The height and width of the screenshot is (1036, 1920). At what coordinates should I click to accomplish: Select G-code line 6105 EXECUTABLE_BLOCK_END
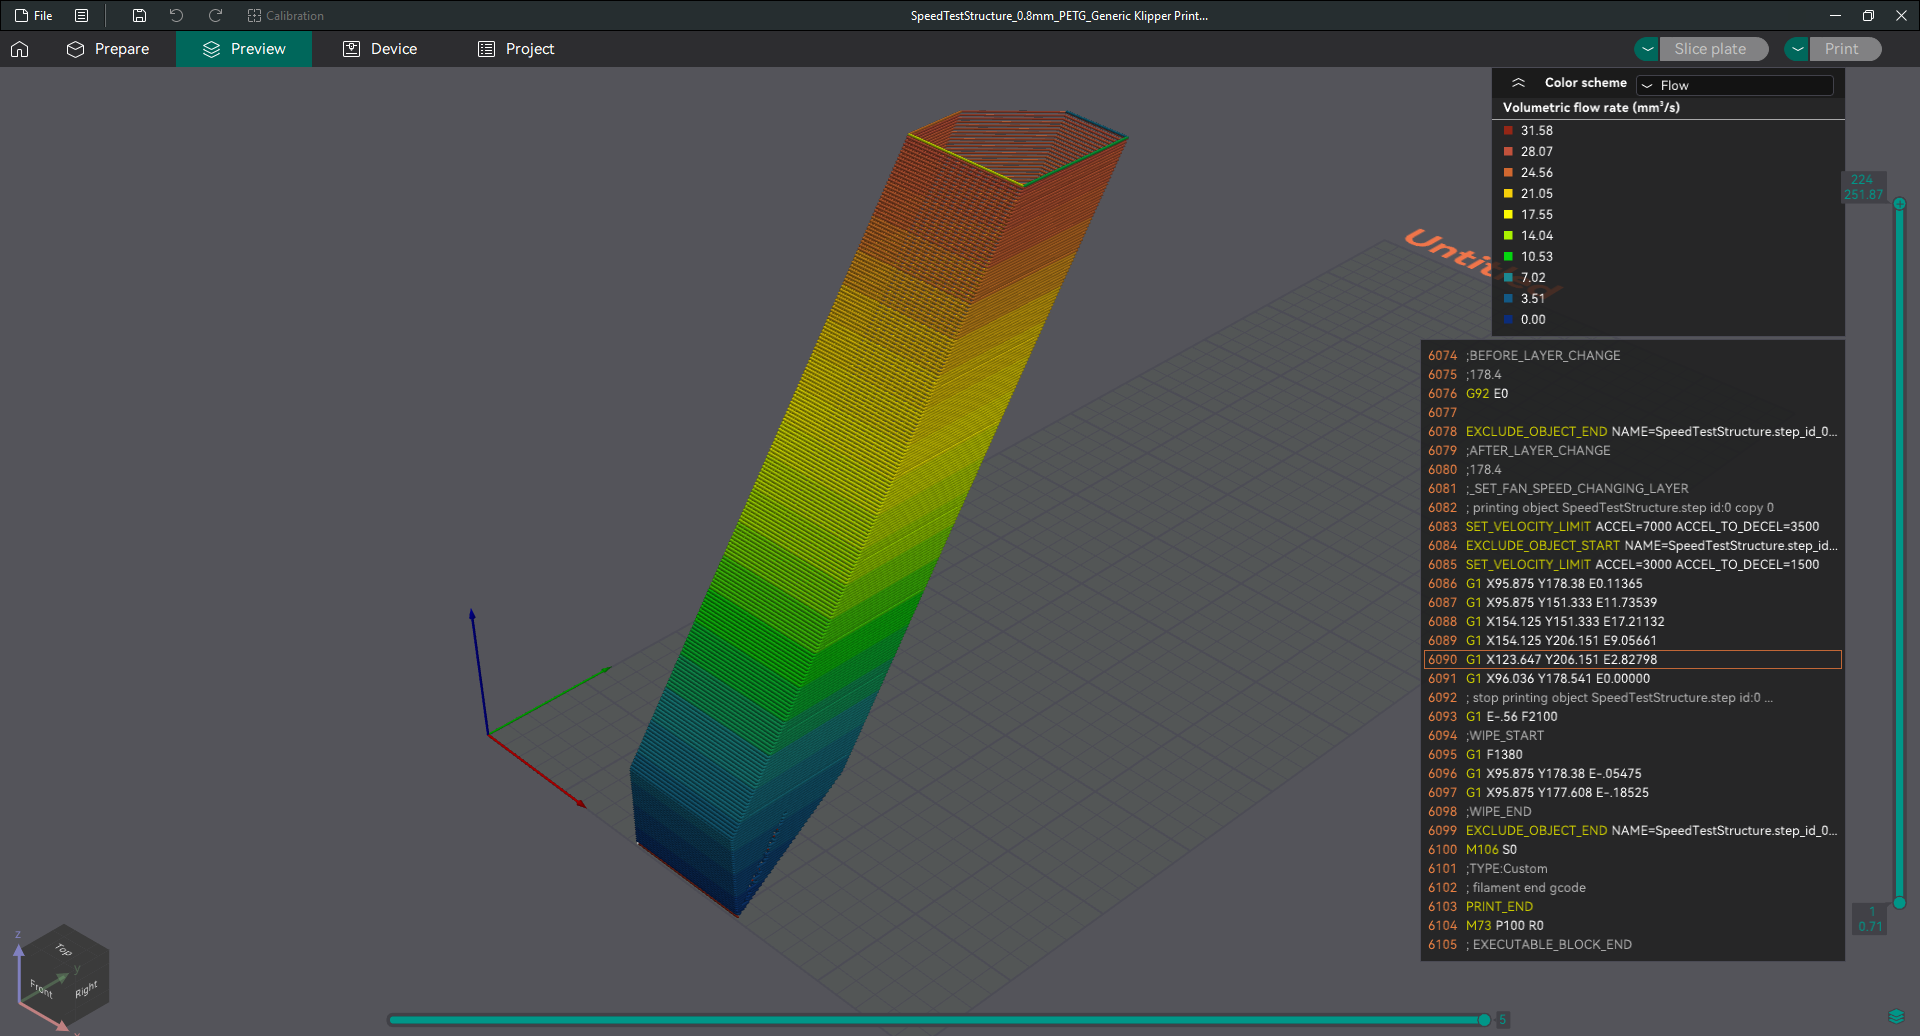(1632, 945)
